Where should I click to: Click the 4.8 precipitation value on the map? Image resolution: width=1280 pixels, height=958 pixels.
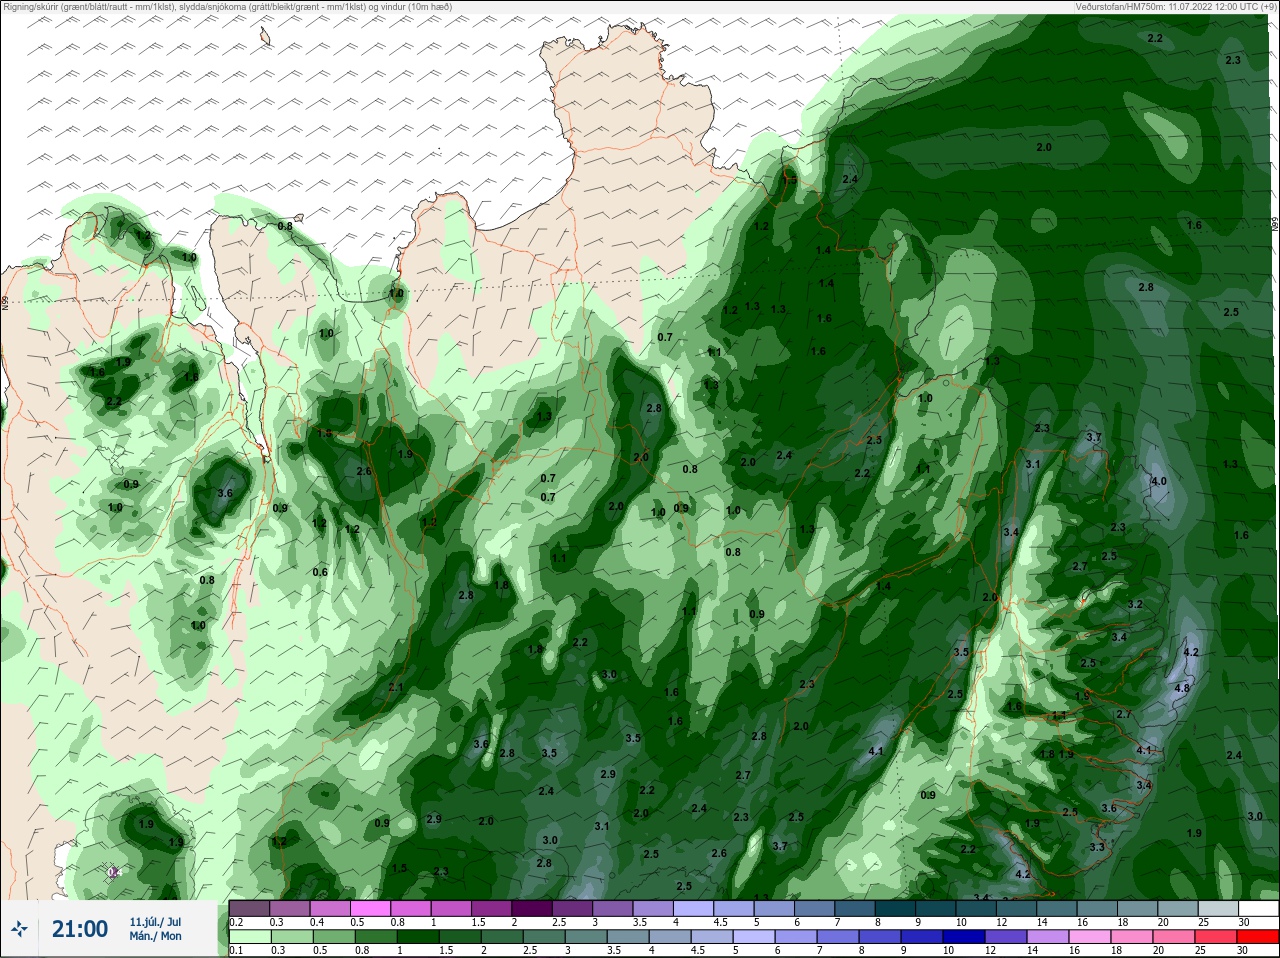pos(1182,688)
